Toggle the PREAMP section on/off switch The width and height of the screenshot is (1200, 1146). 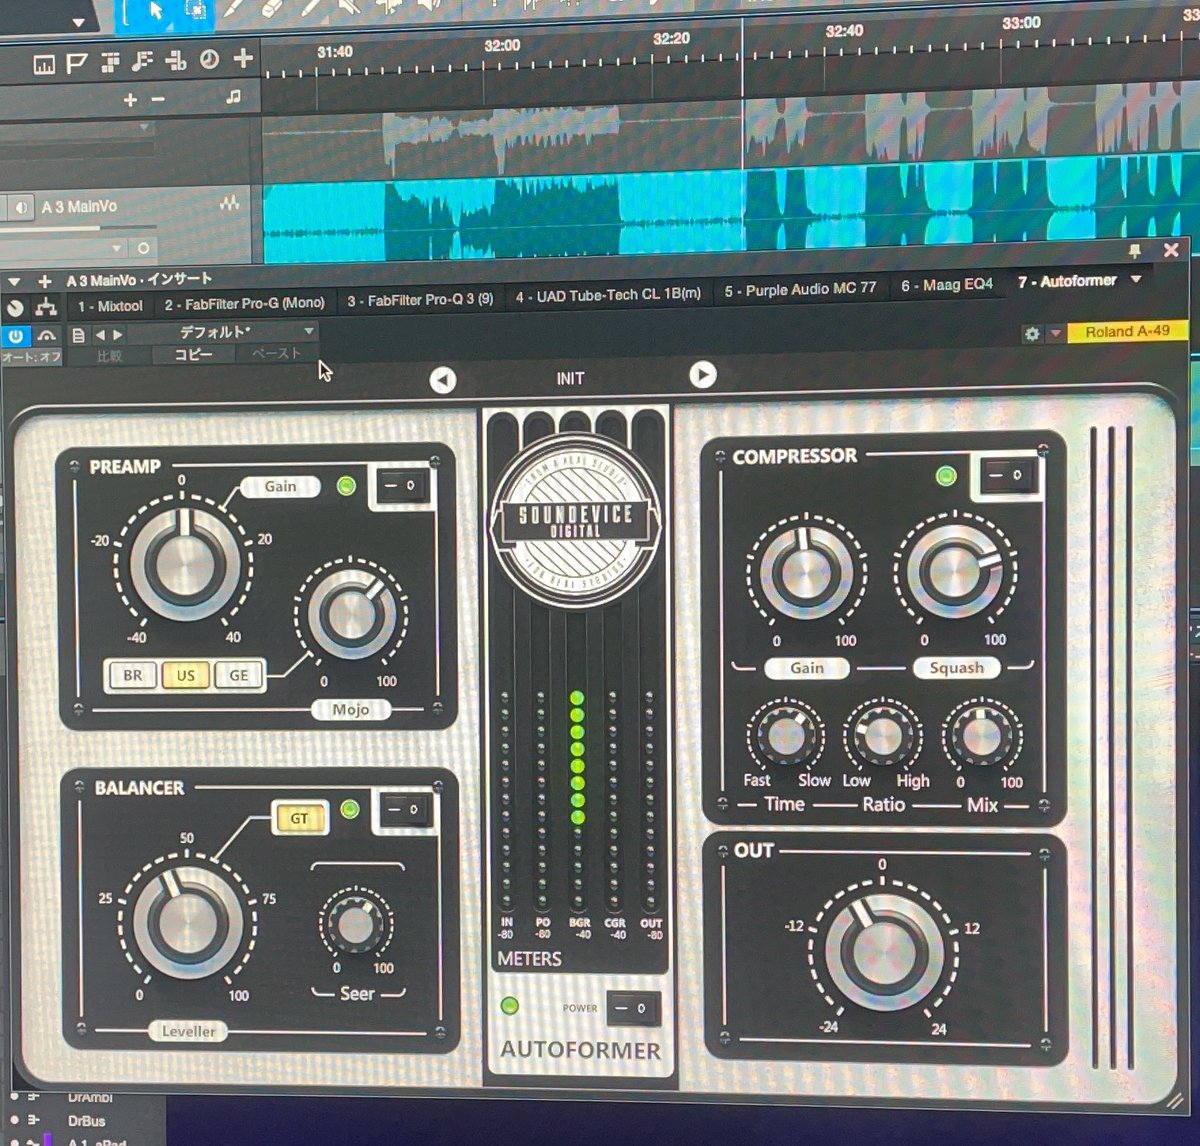click(402, 486)
